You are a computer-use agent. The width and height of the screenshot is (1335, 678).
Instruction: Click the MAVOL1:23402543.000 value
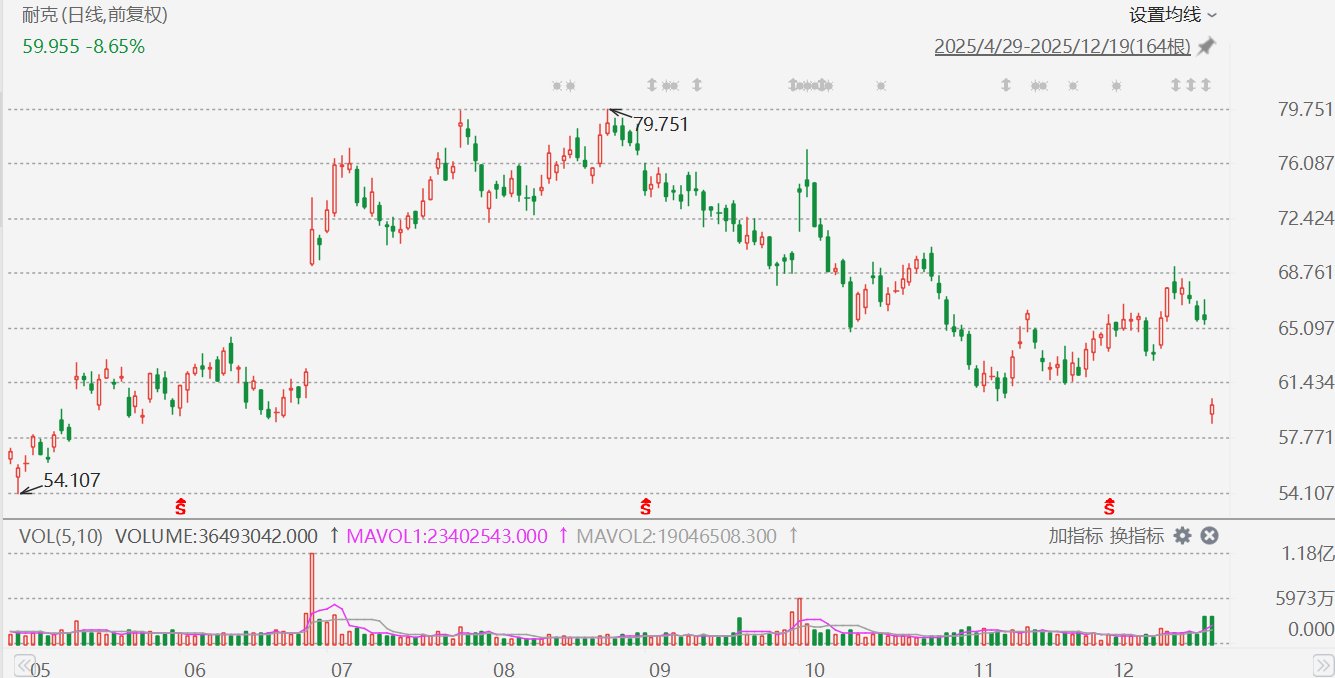point(447,536)
